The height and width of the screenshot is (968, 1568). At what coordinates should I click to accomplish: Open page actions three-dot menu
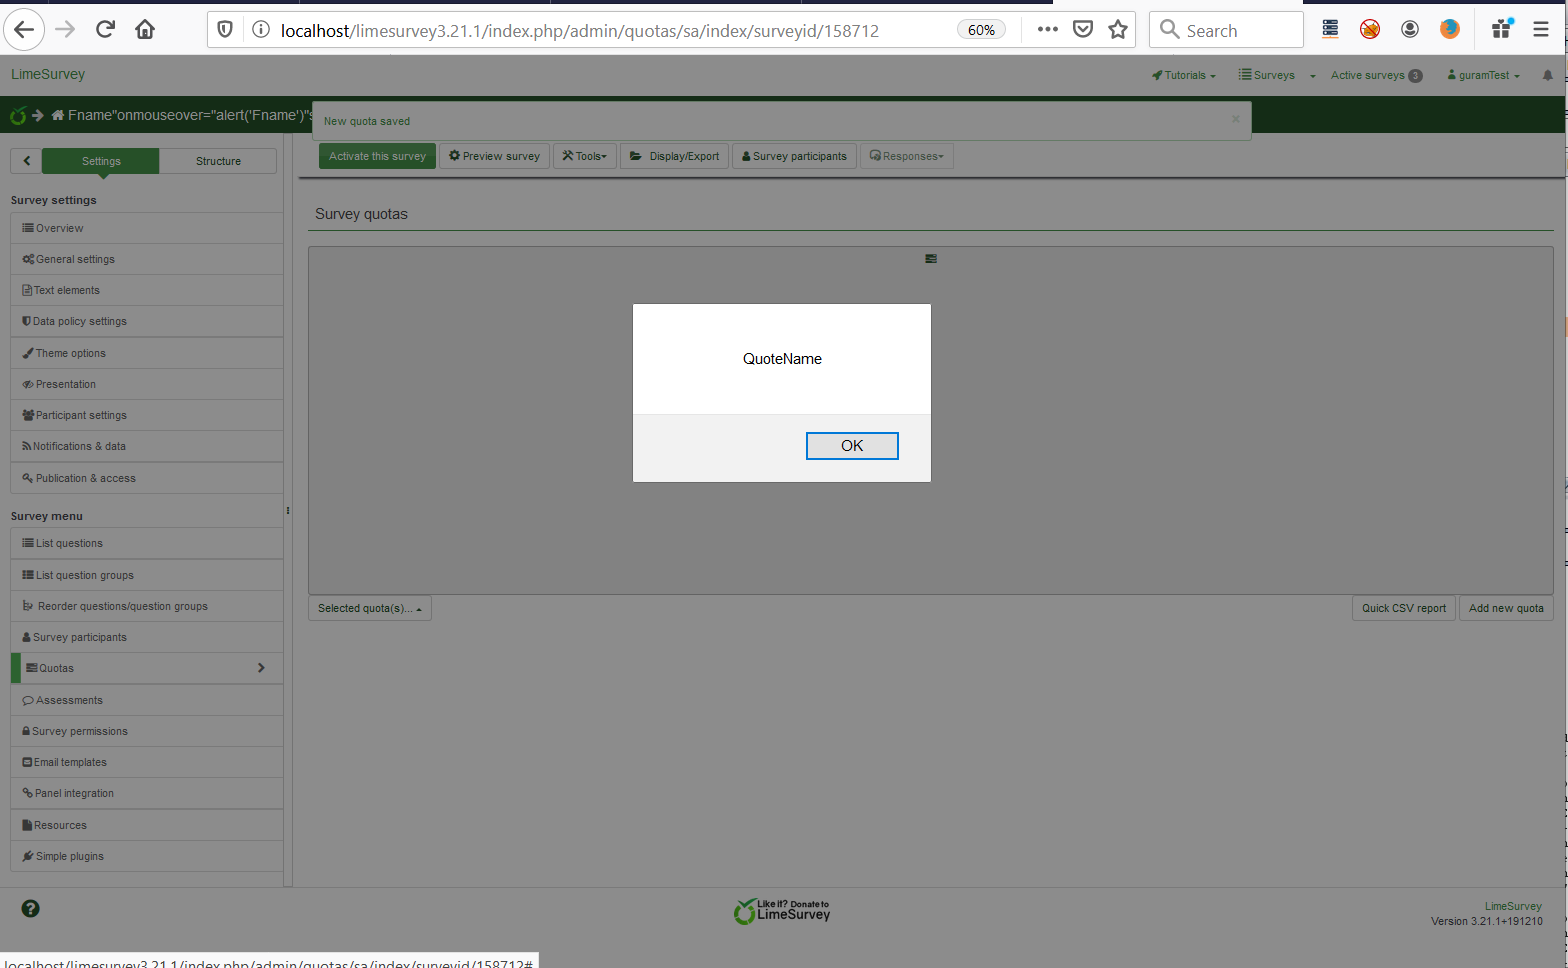(x=1047, y=30)
